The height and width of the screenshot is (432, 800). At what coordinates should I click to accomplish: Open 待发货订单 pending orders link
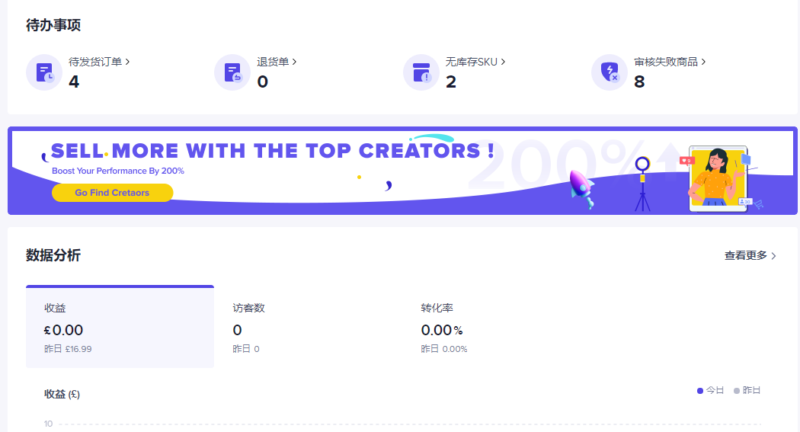(x=99, y=62)
